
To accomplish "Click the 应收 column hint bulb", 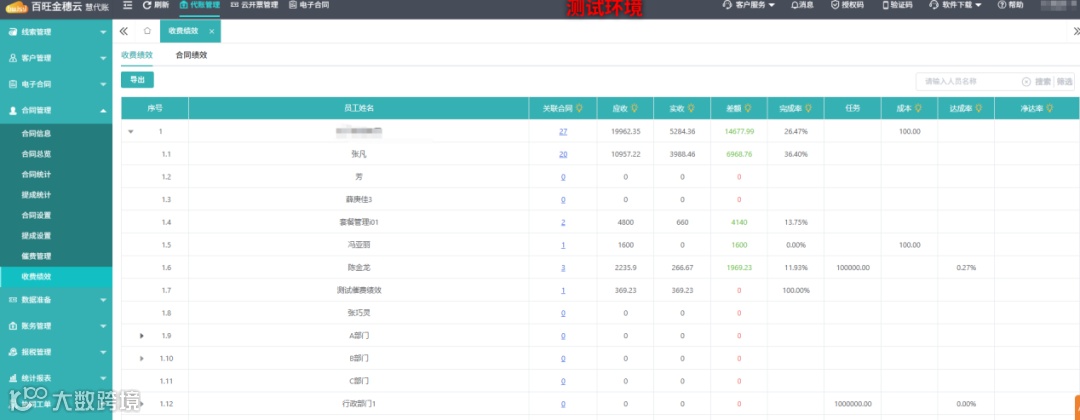I will 633,108.
